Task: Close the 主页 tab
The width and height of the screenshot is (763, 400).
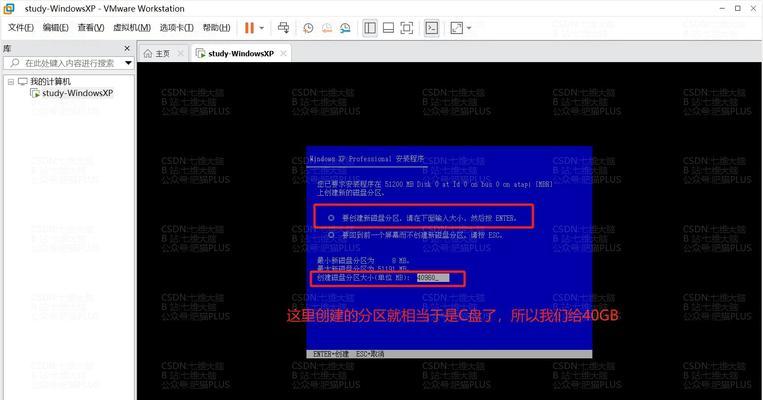Action: [181, 53]
